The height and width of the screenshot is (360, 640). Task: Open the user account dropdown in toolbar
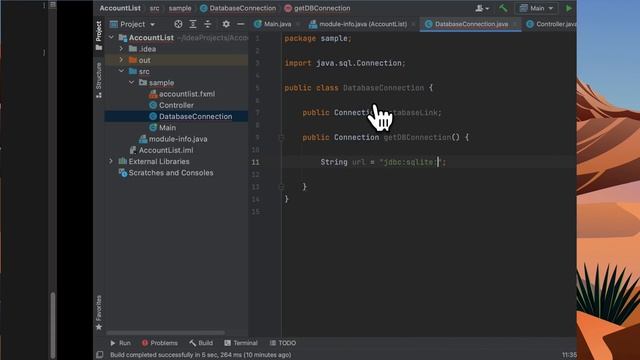482,8
